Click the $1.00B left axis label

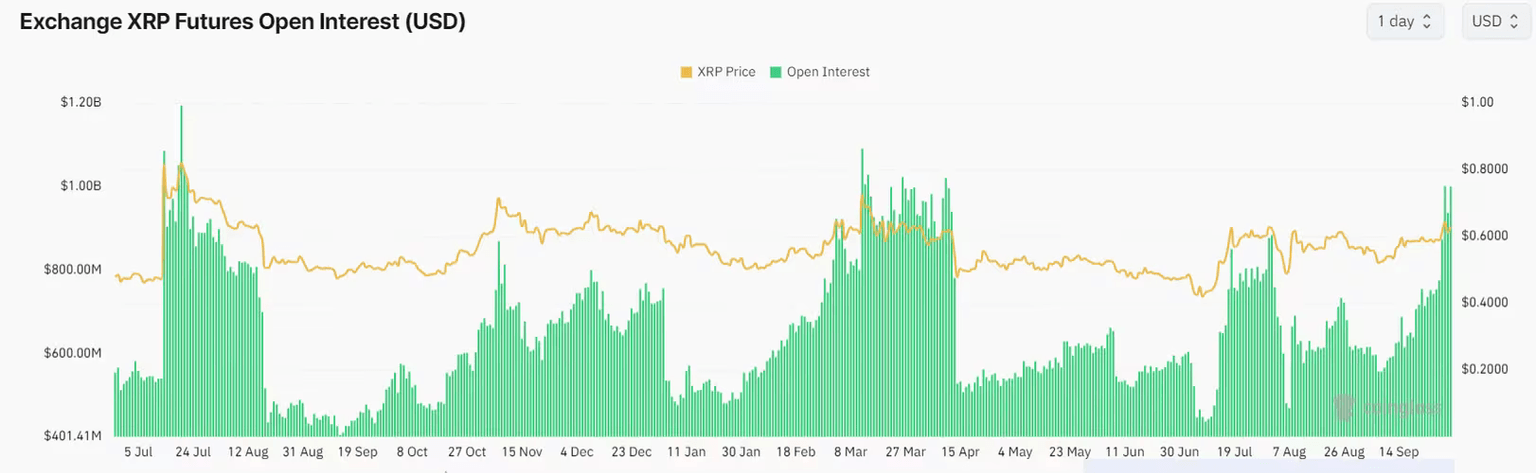82,186
